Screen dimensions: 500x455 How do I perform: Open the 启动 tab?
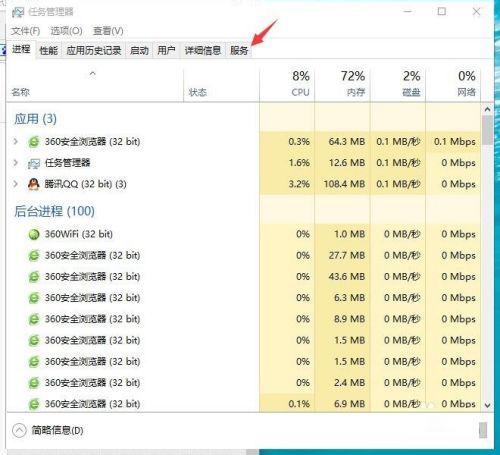(x=139, y=51)
